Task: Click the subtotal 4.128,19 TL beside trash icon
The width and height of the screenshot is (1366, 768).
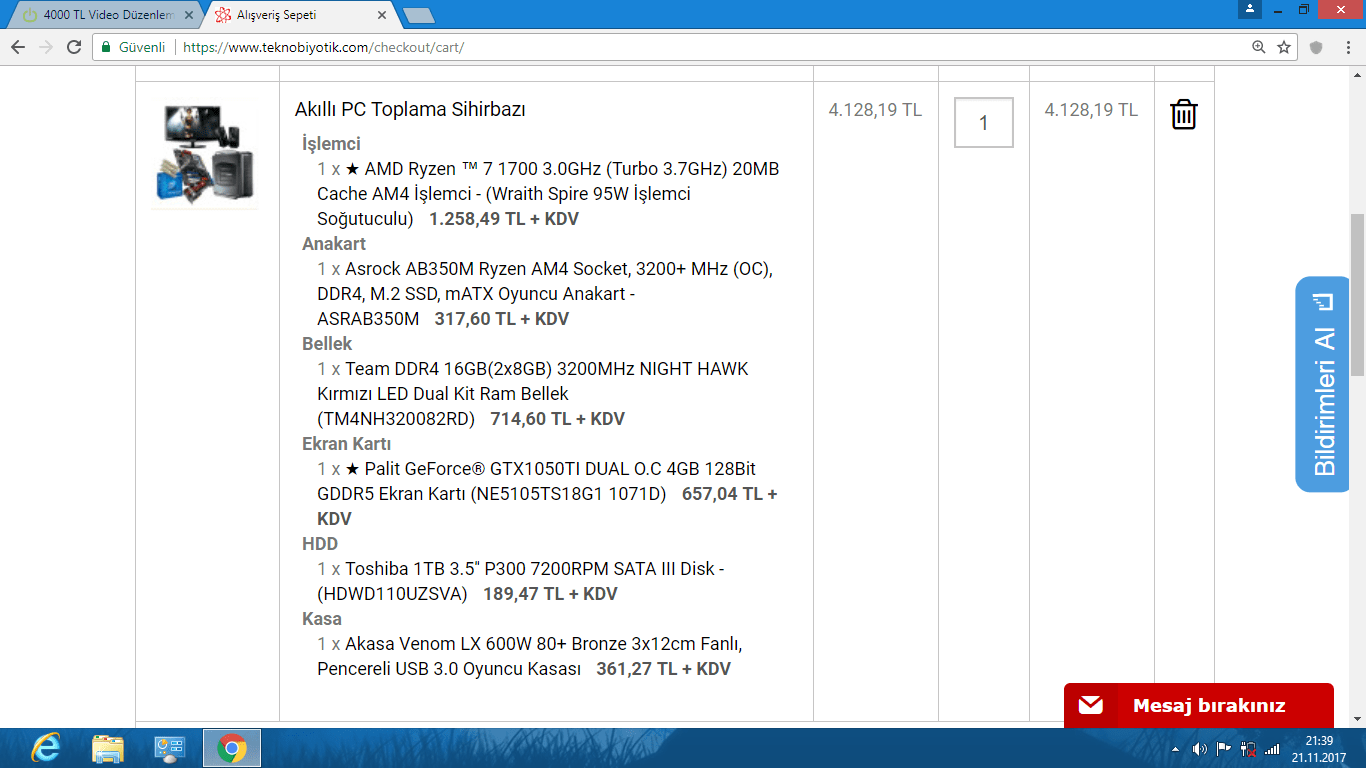Action: pyautogui.click(x=1091, y=110)
